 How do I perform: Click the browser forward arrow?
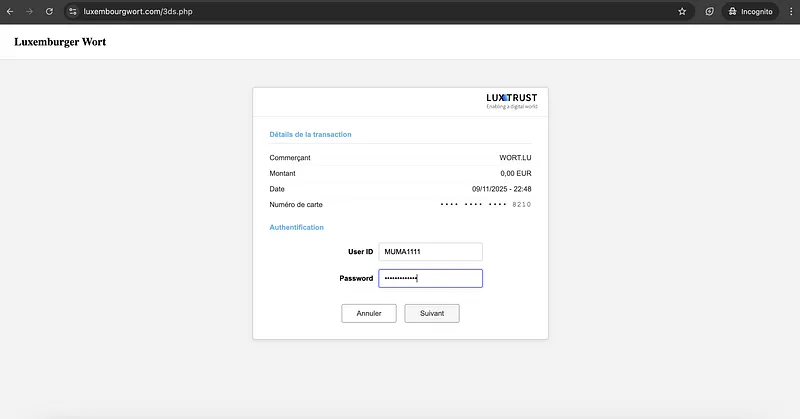pyautogui.click(x=30, y=11)
